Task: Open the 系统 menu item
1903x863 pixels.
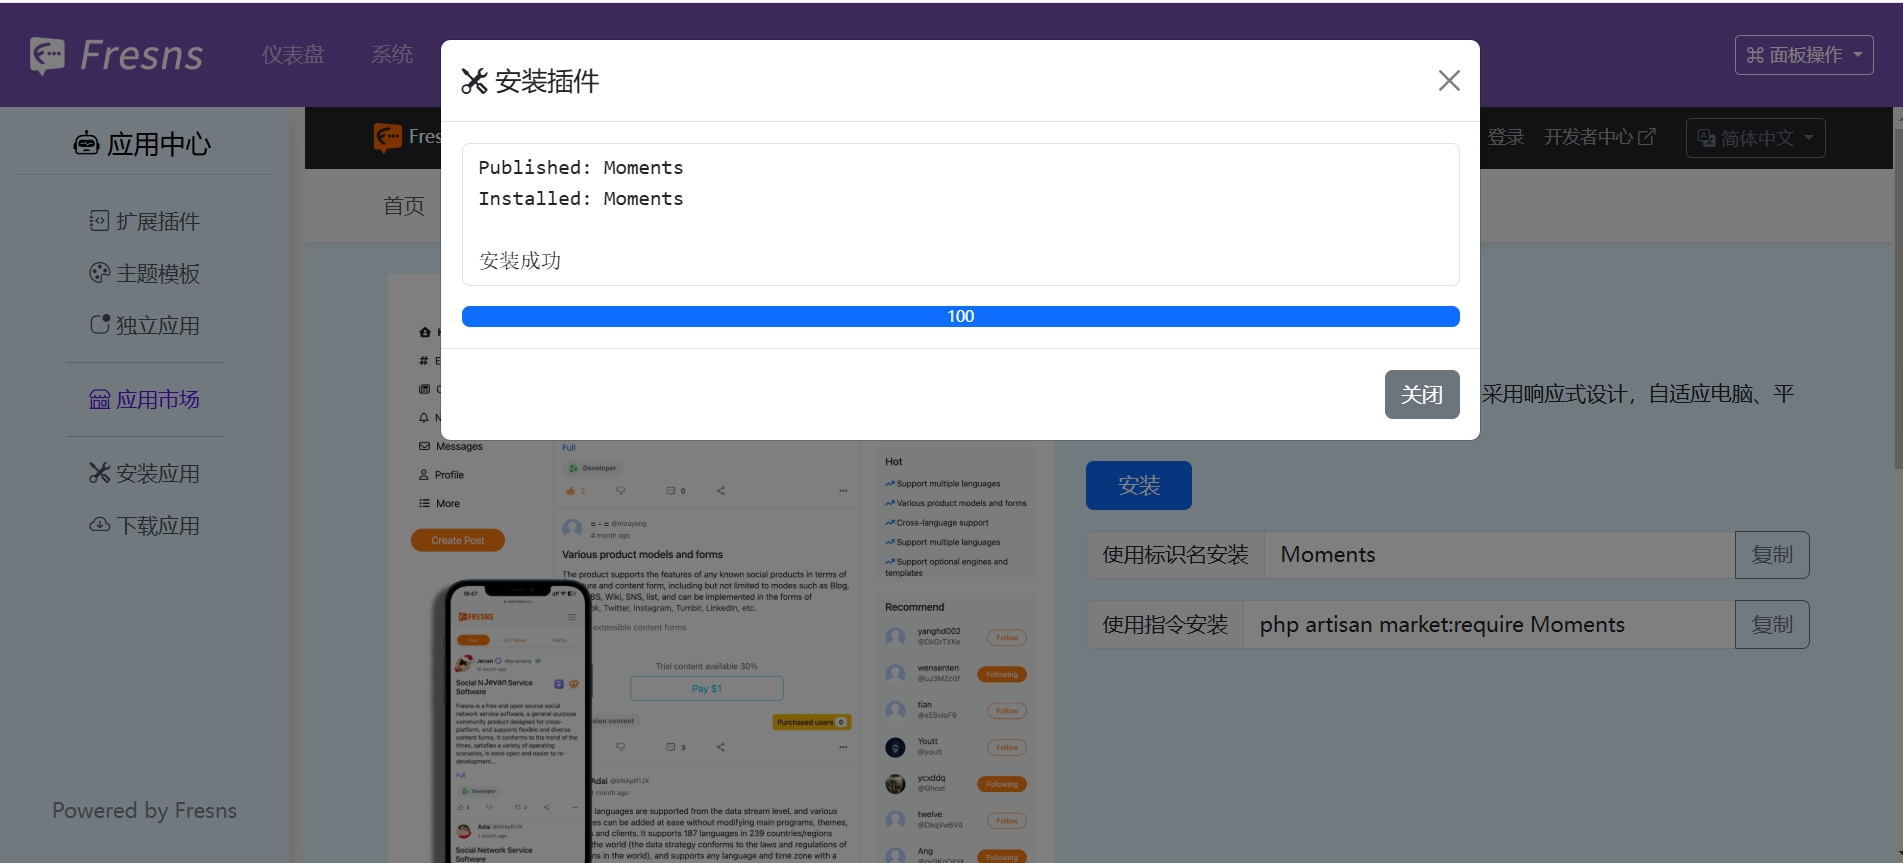Action: [392, 55]
